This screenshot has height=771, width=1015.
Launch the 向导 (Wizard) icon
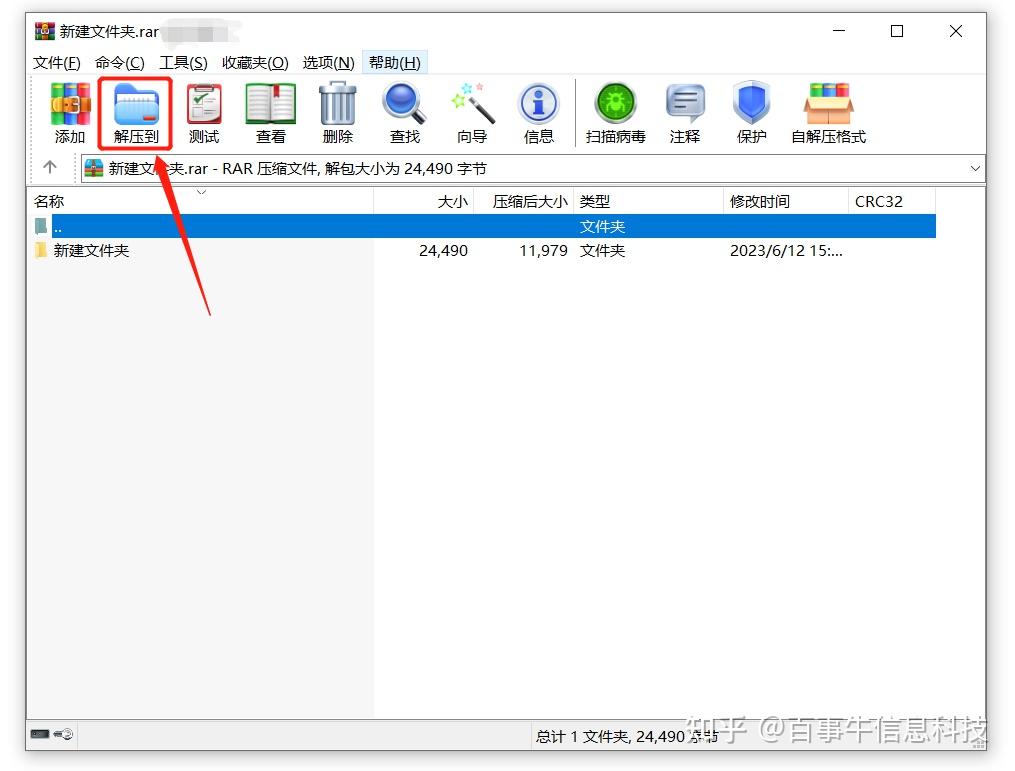pos(471,110)
